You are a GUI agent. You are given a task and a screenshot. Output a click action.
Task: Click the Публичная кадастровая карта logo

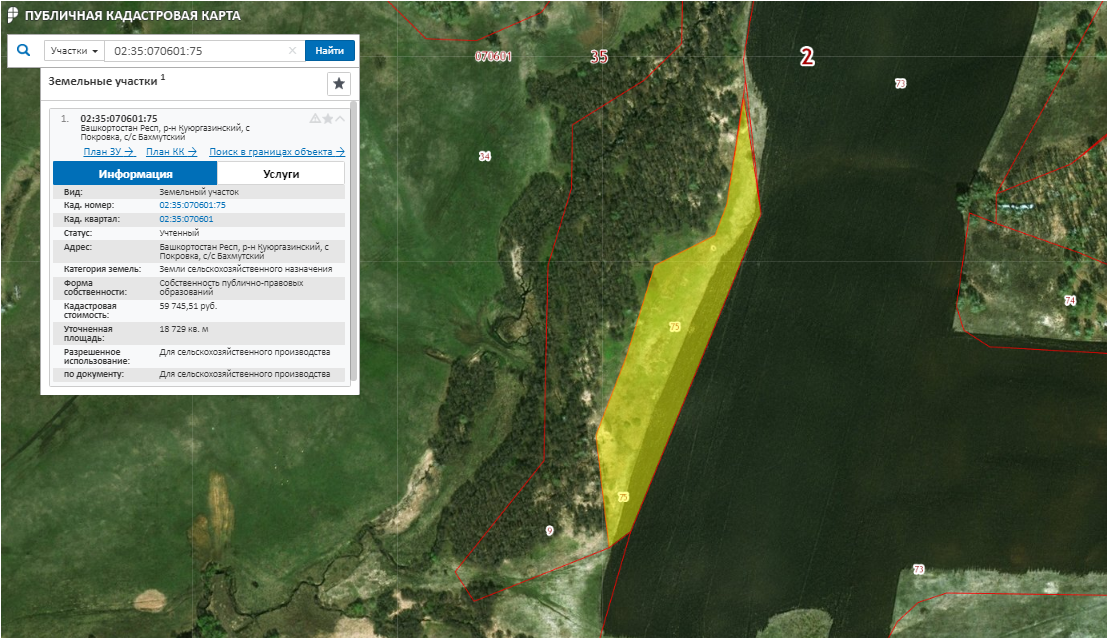(x=12, y=16)
